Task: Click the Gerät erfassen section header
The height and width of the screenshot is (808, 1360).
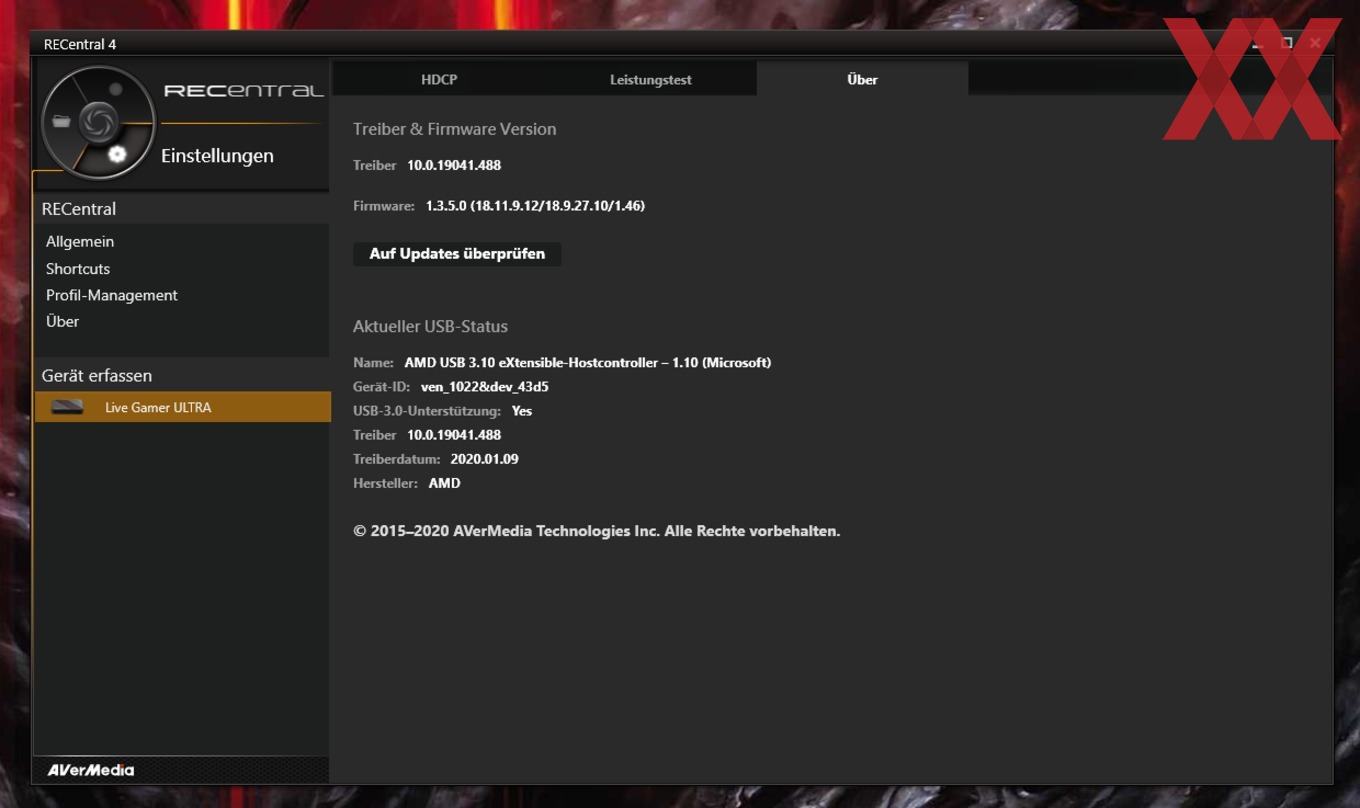Action: point(97,376)
